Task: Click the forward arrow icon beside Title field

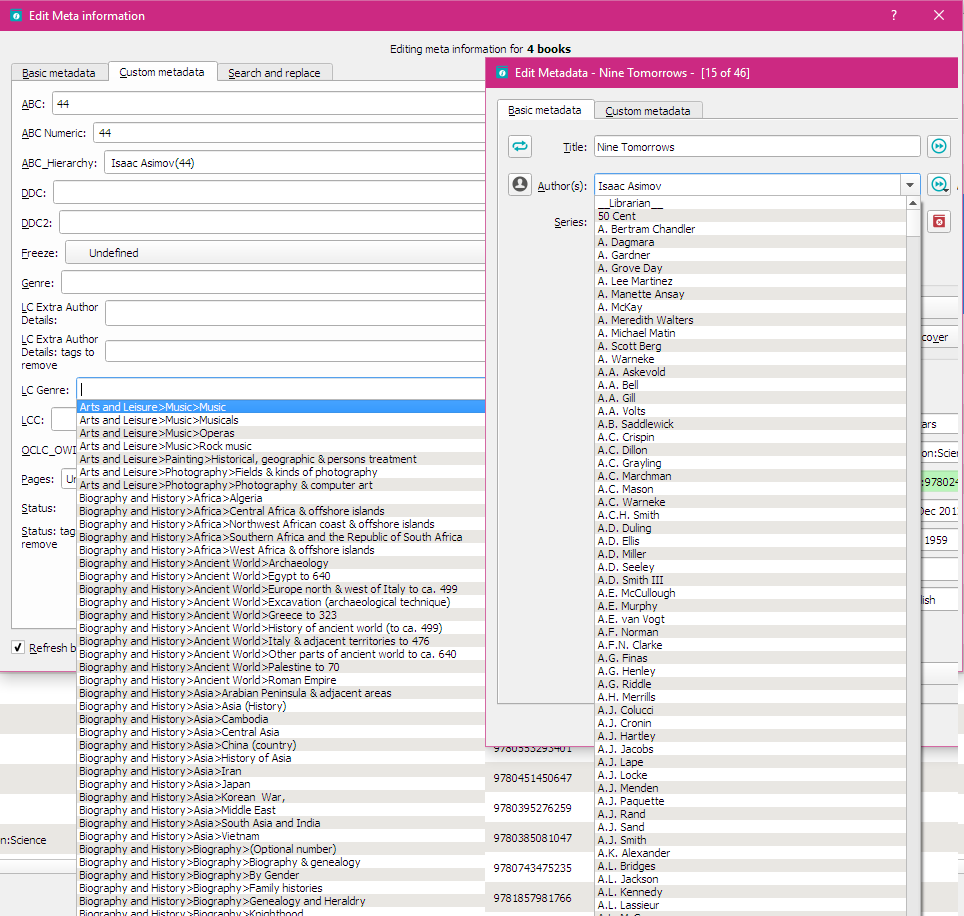Action: click(938, 147)
